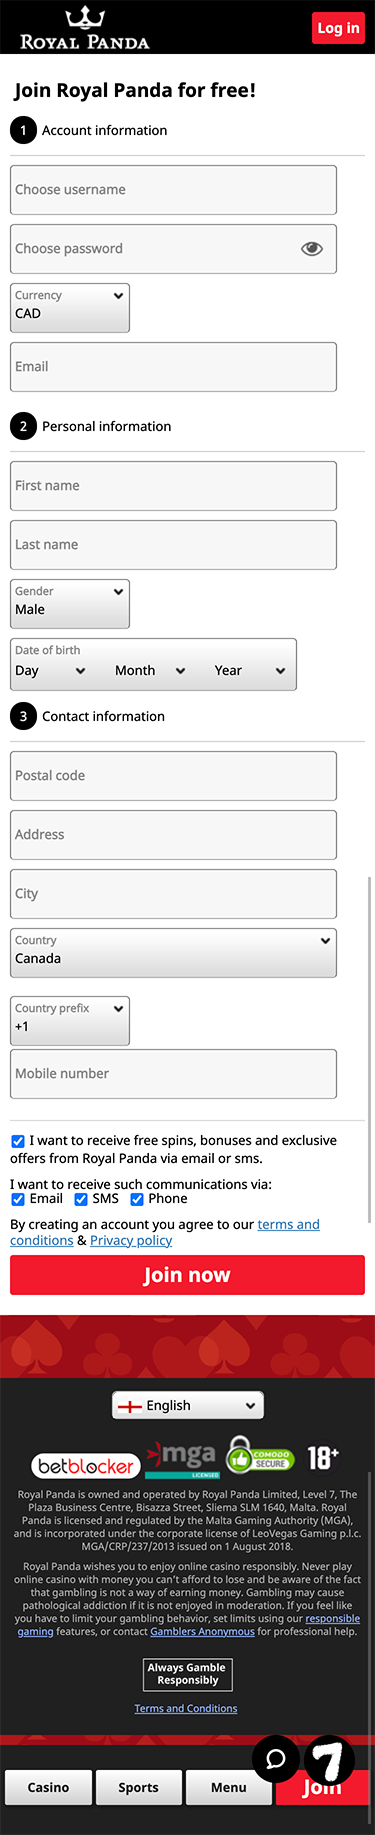Click the 18+ age restriction icon

tap(322, 1457)
